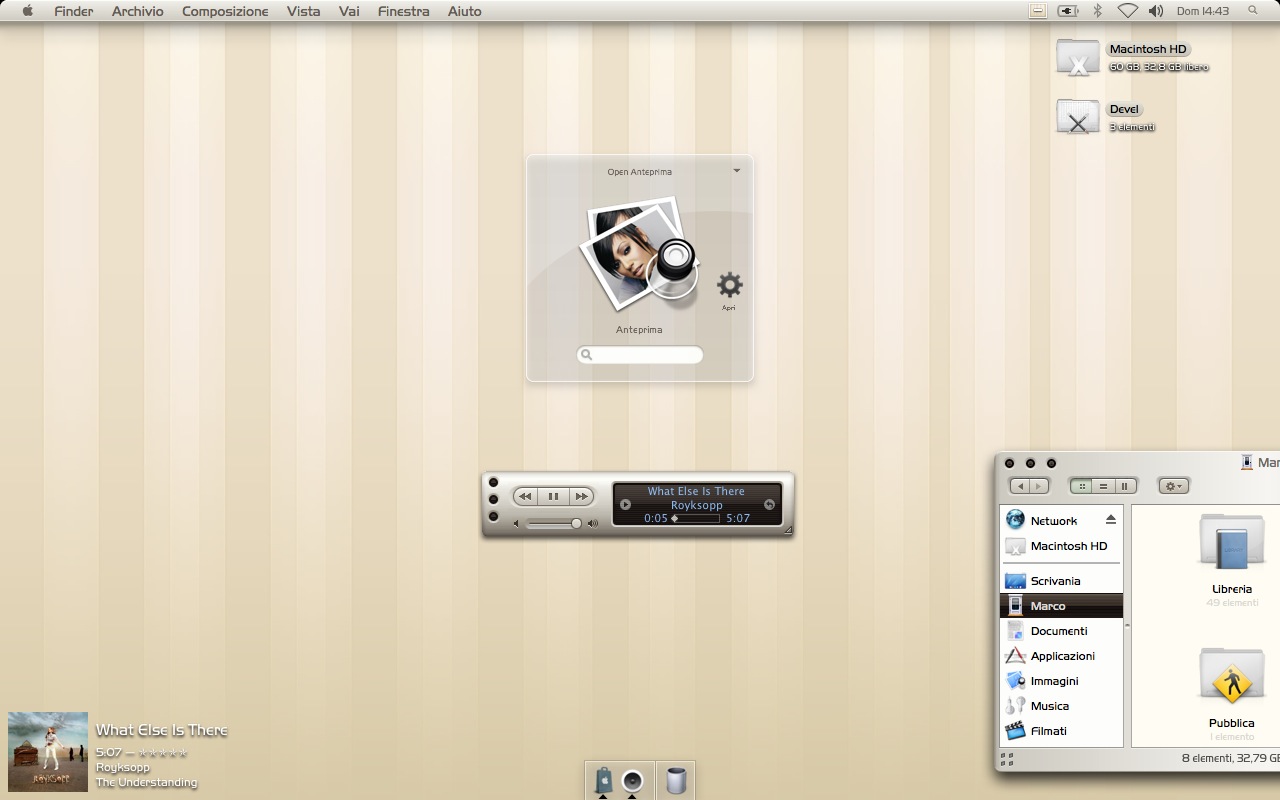Open the Aiuto menu
Viewport: 1280px width, 800px height.
click(x=464, y=11)
